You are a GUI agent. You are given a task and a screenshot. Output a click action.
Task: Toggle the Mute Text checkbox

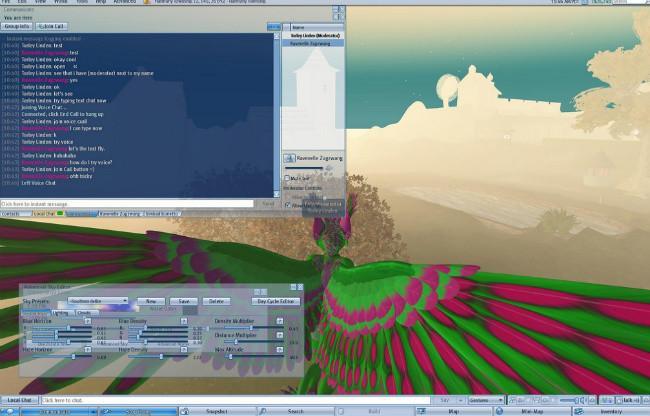(288, 178)
